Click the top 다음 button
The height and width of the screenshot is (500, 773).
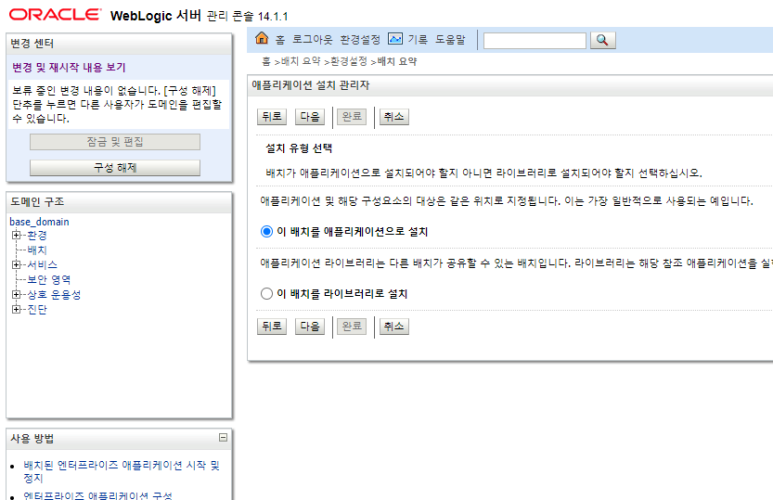coord(310,117)
